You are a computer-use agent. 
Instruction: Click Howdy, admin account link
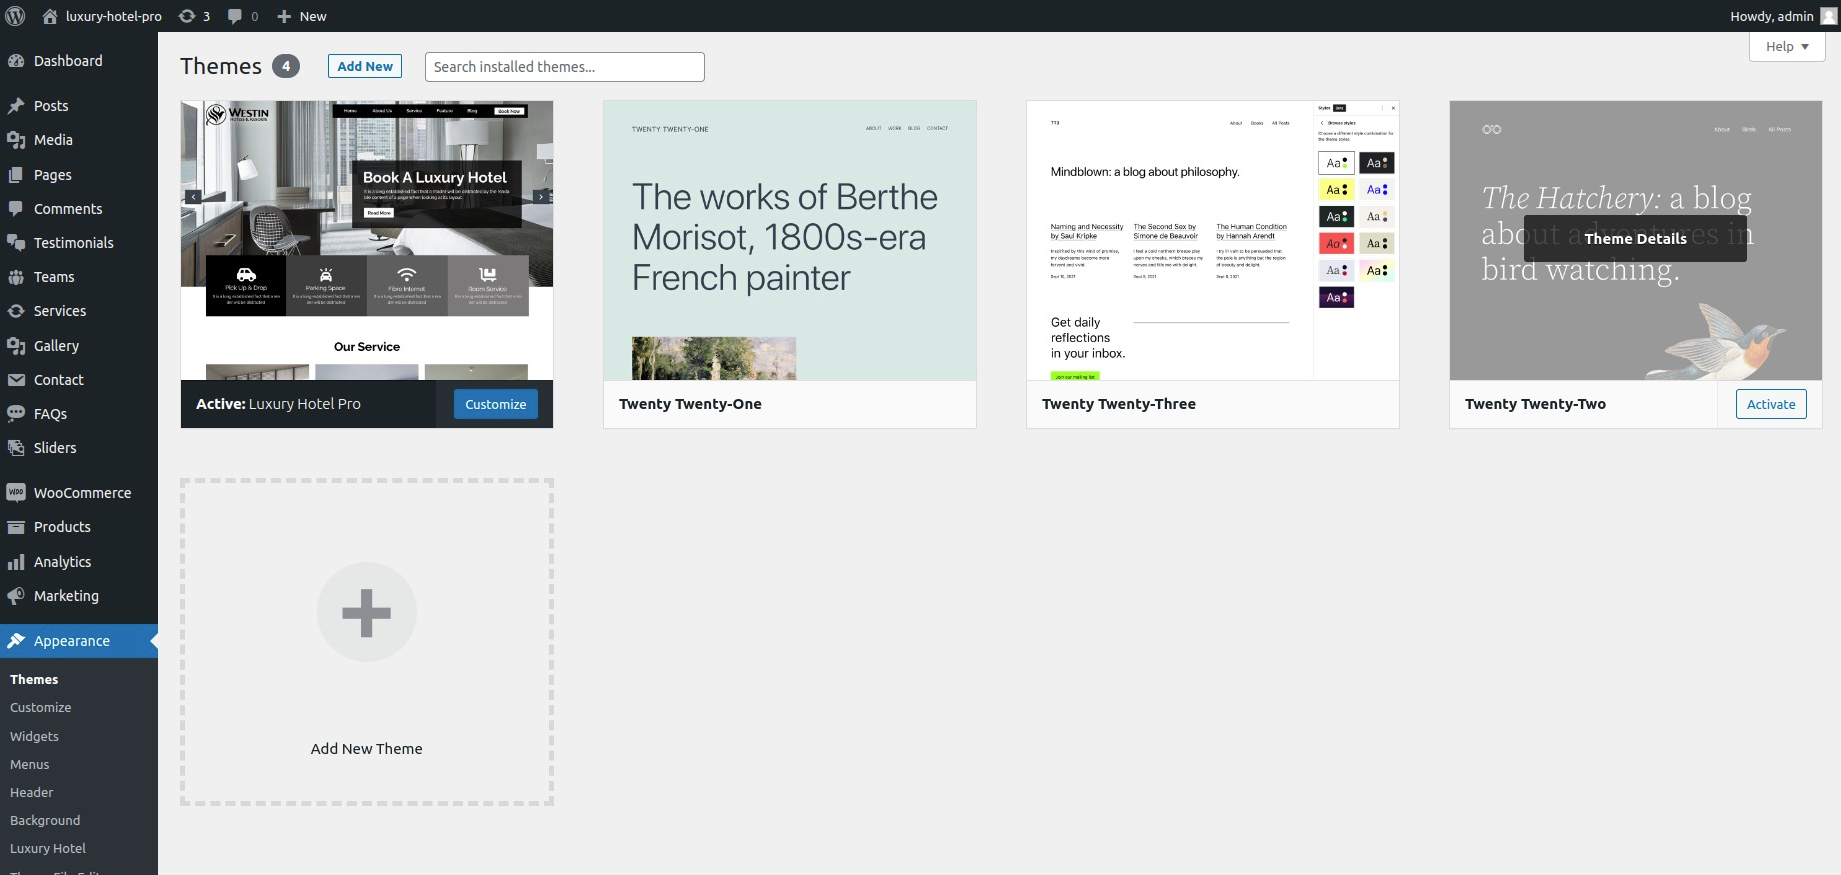coord(1772,16)
